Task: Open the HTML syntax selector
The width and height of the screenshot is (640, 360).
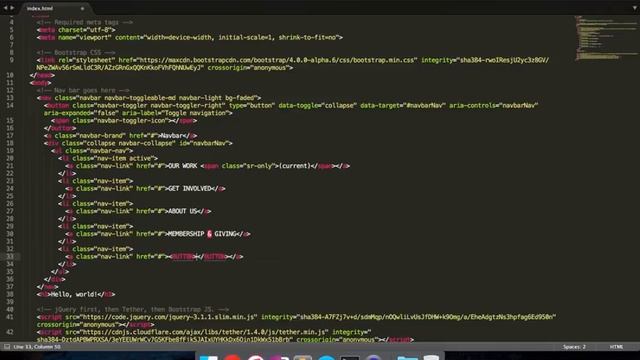Action: 616,347
